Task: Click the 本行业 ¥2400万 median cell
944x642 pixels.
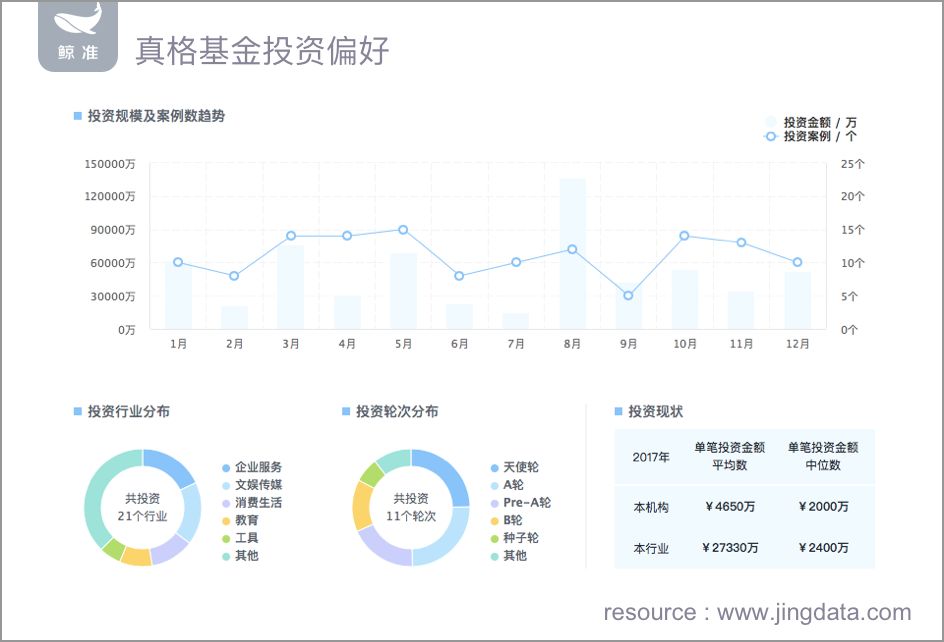Action: [x=823, y=547]
